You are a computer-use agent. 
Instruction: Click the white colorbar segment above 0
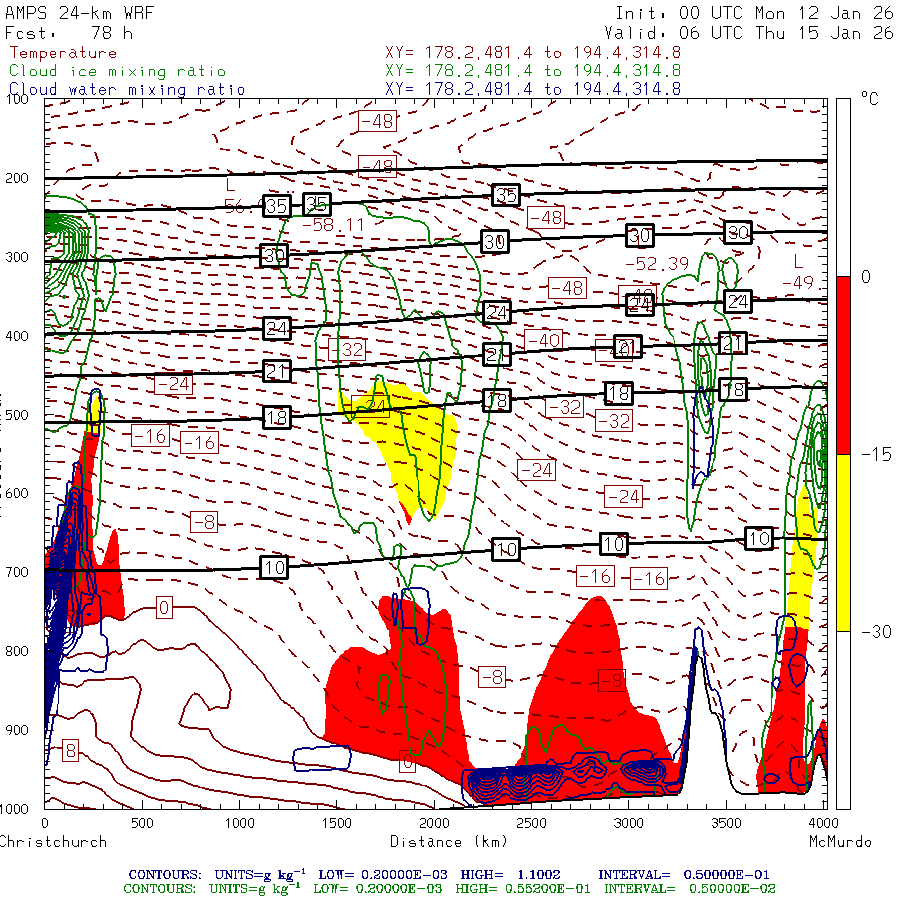pyautogui.click(x=843, y=188)
